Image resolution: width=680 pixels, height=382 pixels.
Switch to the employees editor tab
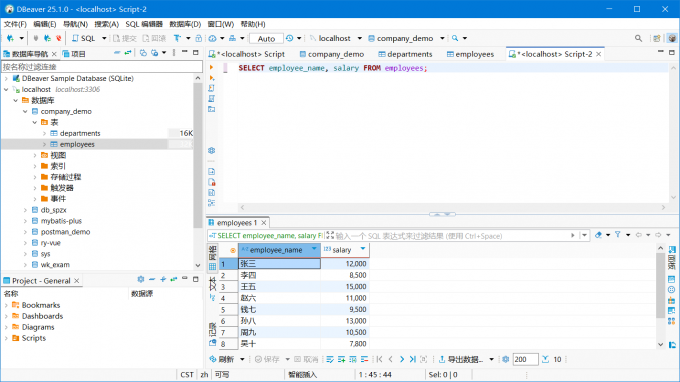pos(470,54)
